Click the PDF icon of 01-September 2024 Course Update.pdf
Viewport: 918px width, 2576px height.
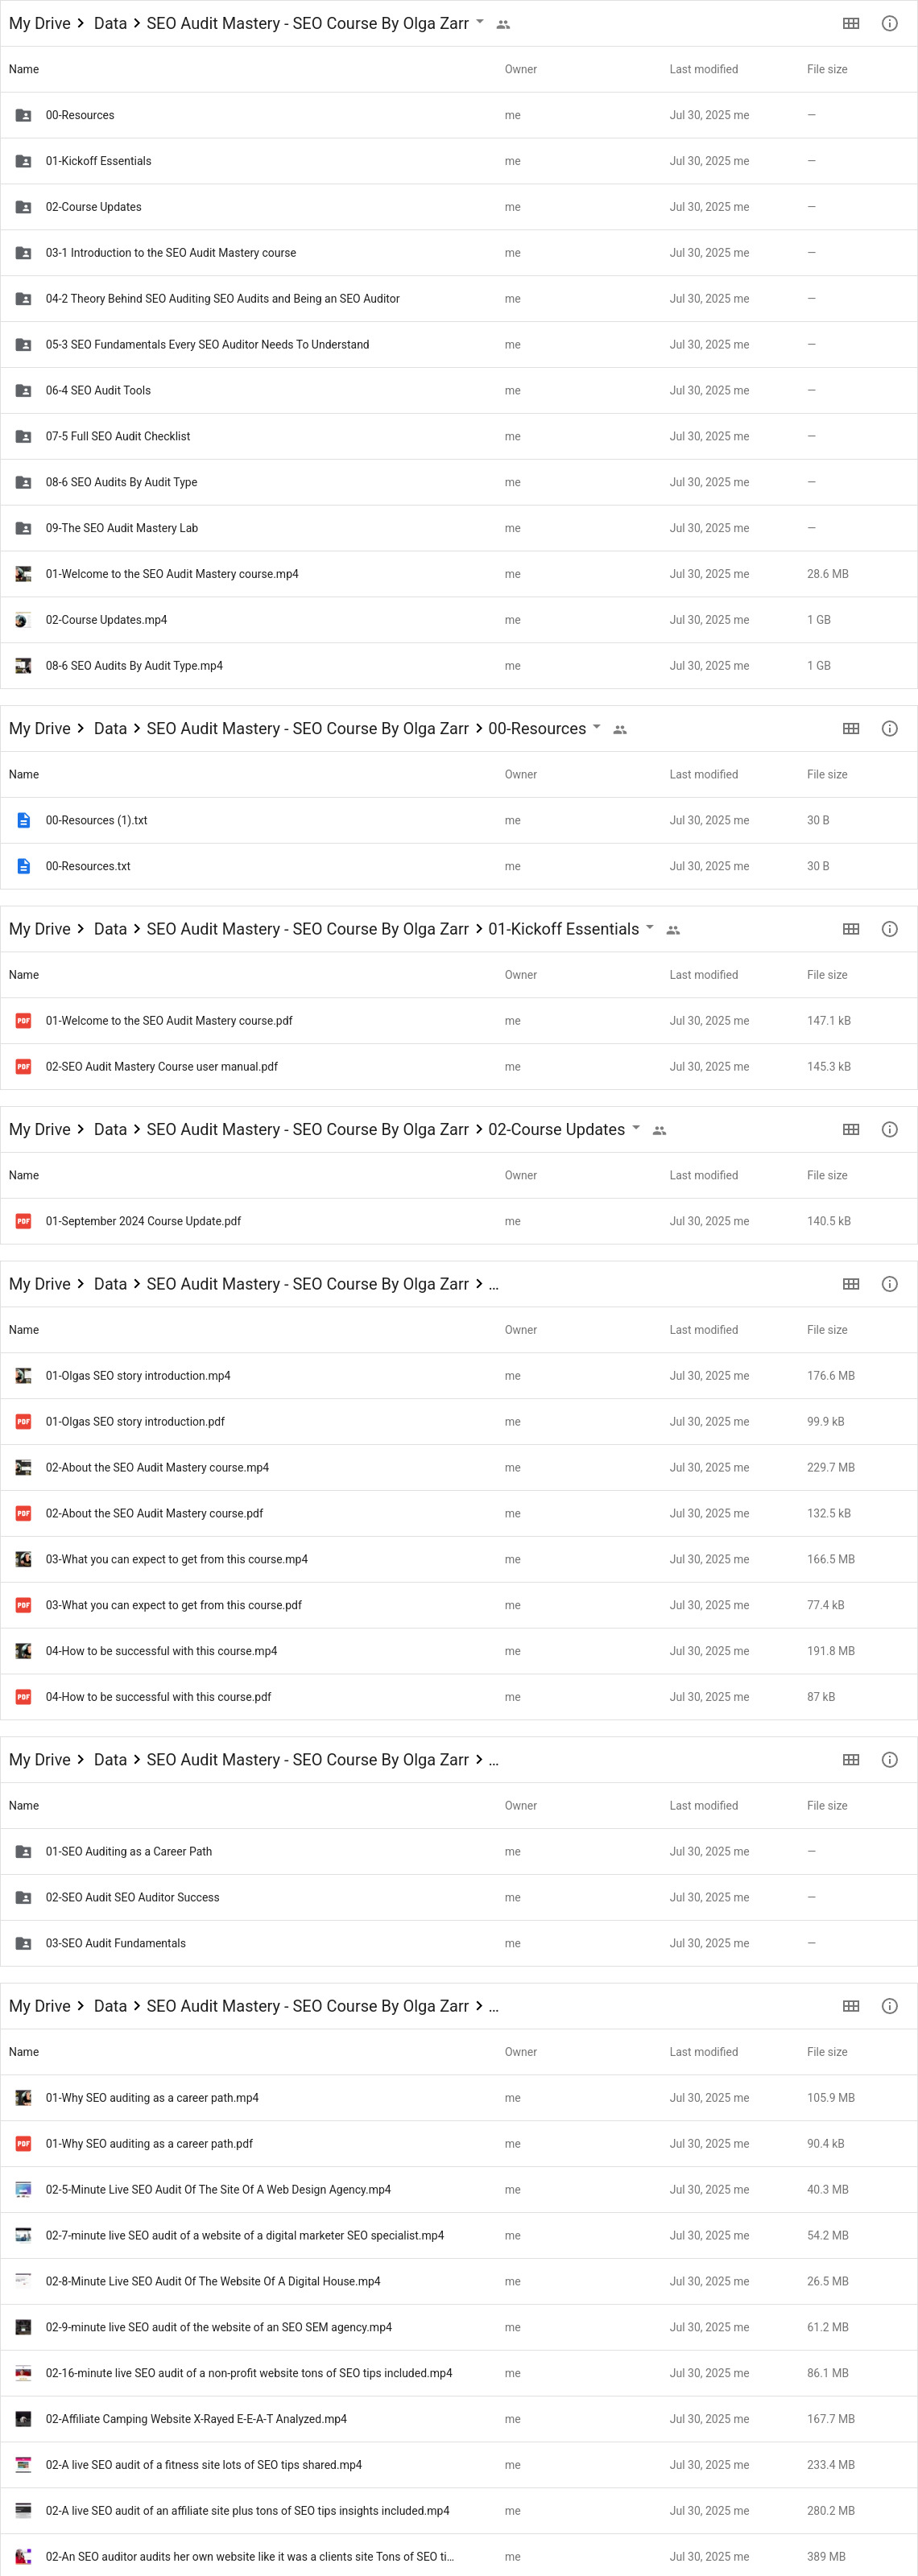[23, 1220]
